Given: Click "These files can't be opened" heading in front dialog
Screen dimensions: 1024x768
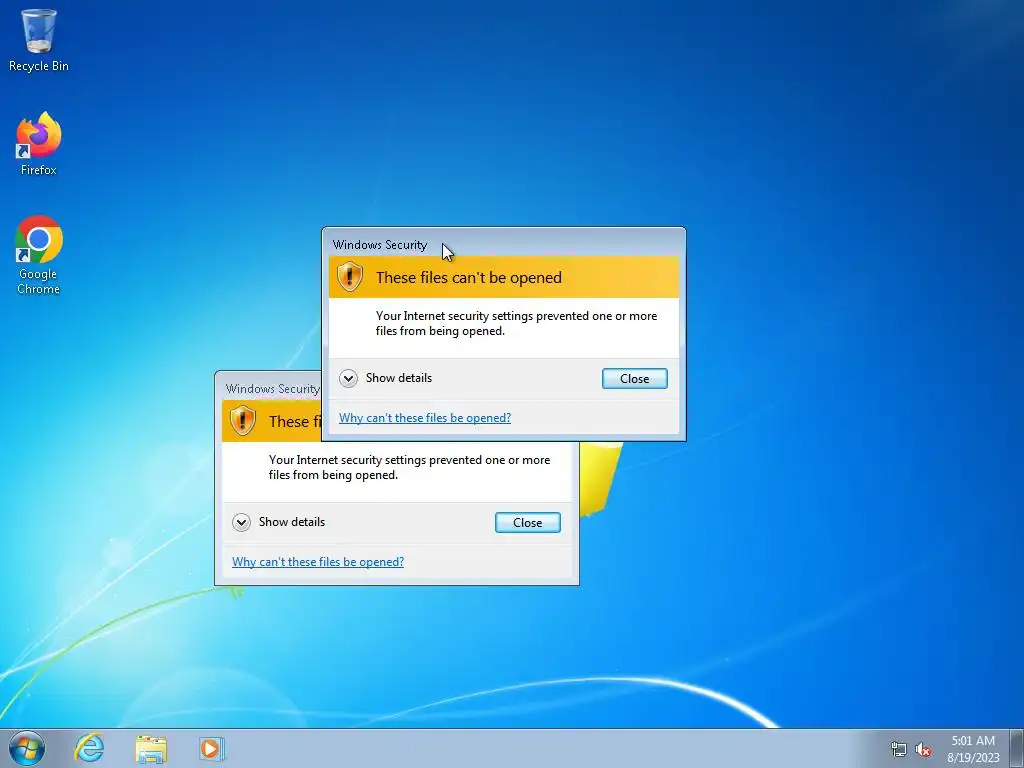Looking at the screenshot, I should point(469,278).
